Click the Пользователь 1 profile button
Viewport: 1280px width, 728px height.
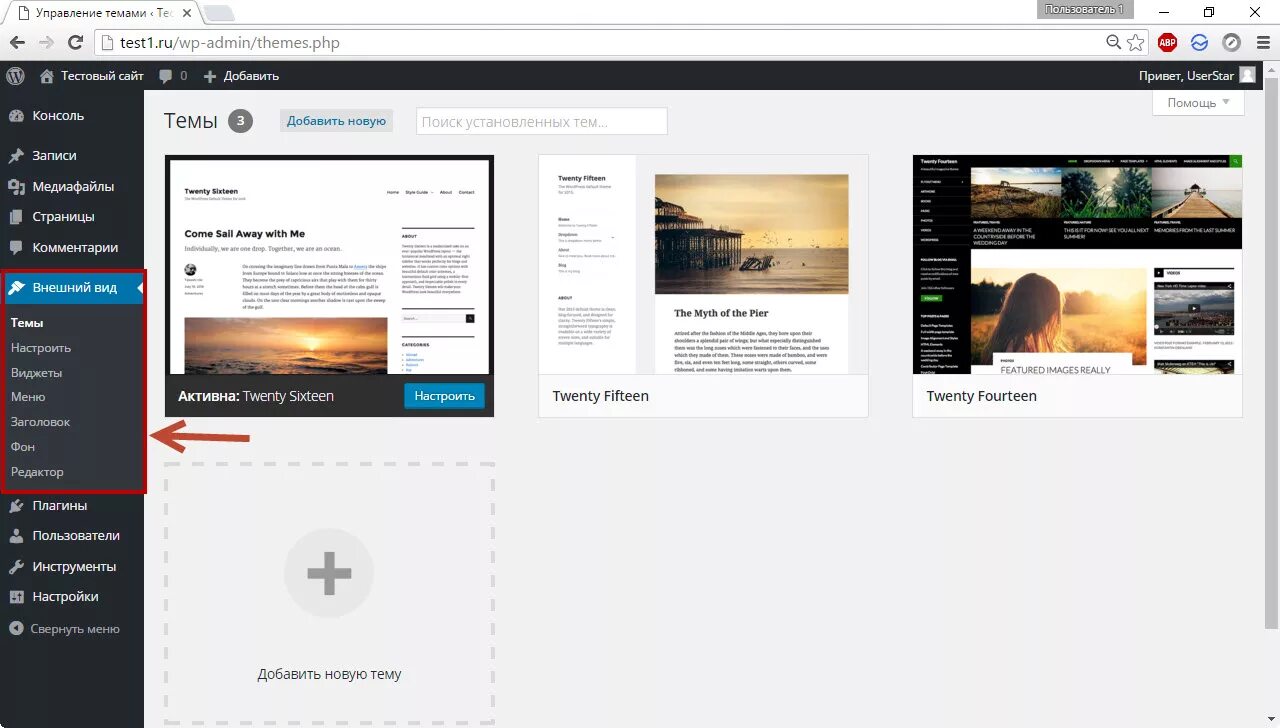coord(1085,9)
